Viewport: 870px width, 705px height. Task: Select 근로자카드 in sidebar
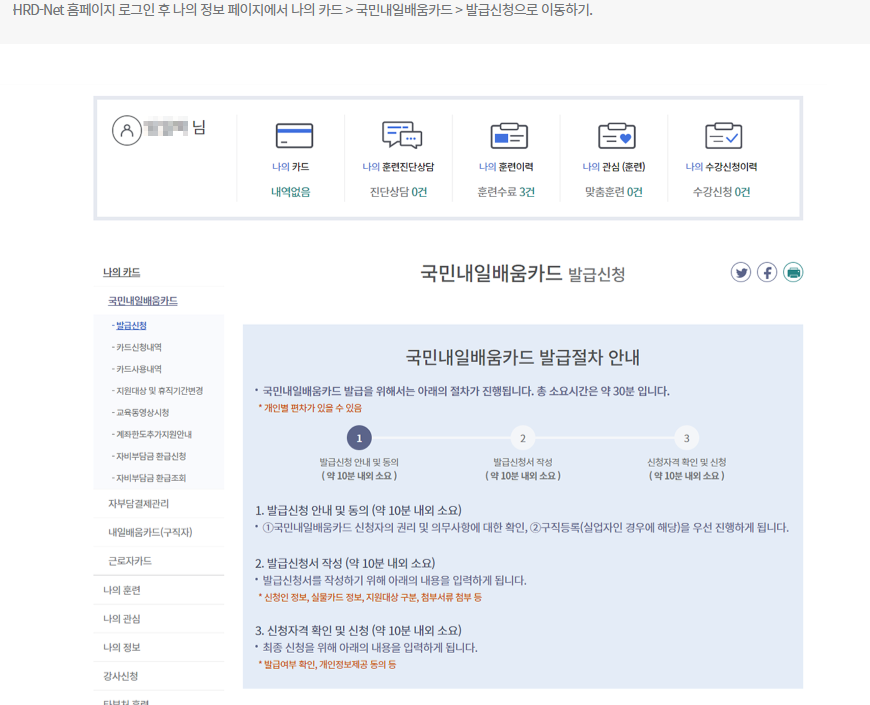130,561
